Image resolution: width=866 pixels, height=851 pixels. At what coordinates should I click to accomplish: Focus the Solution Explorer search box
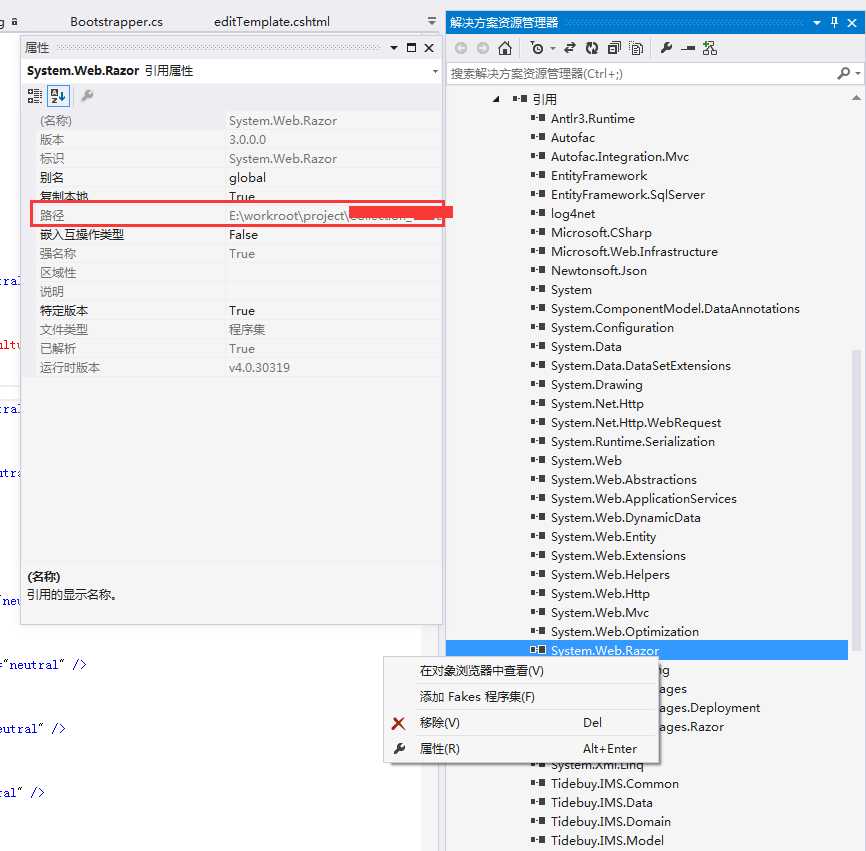[641, 73]
